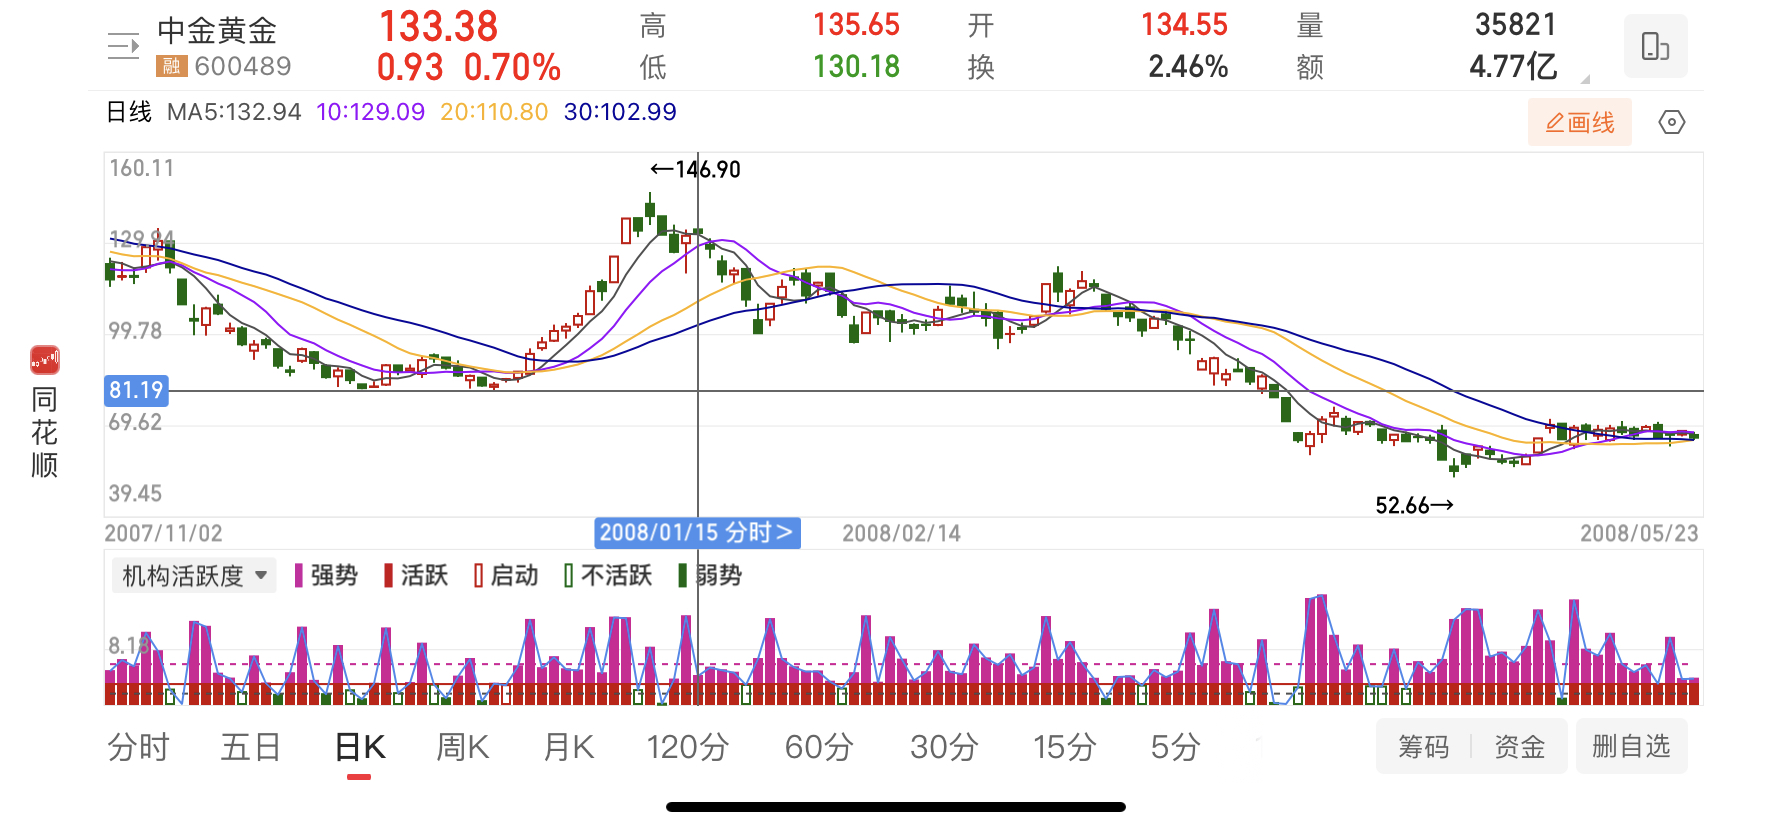Tap the 融 margin badge icon

[x=172, y=66]
